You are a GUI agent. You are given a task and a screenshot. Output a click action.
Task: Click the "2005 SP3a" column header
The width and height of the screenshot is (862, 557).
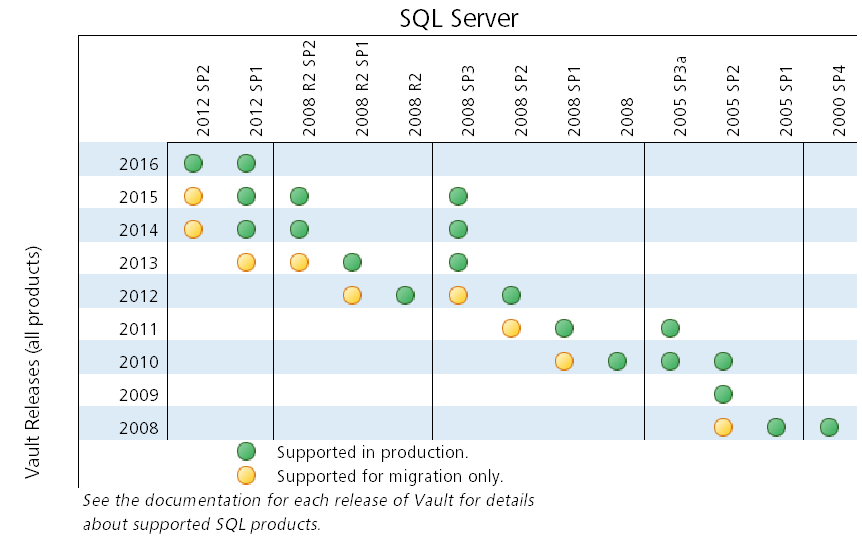point(680,96)
